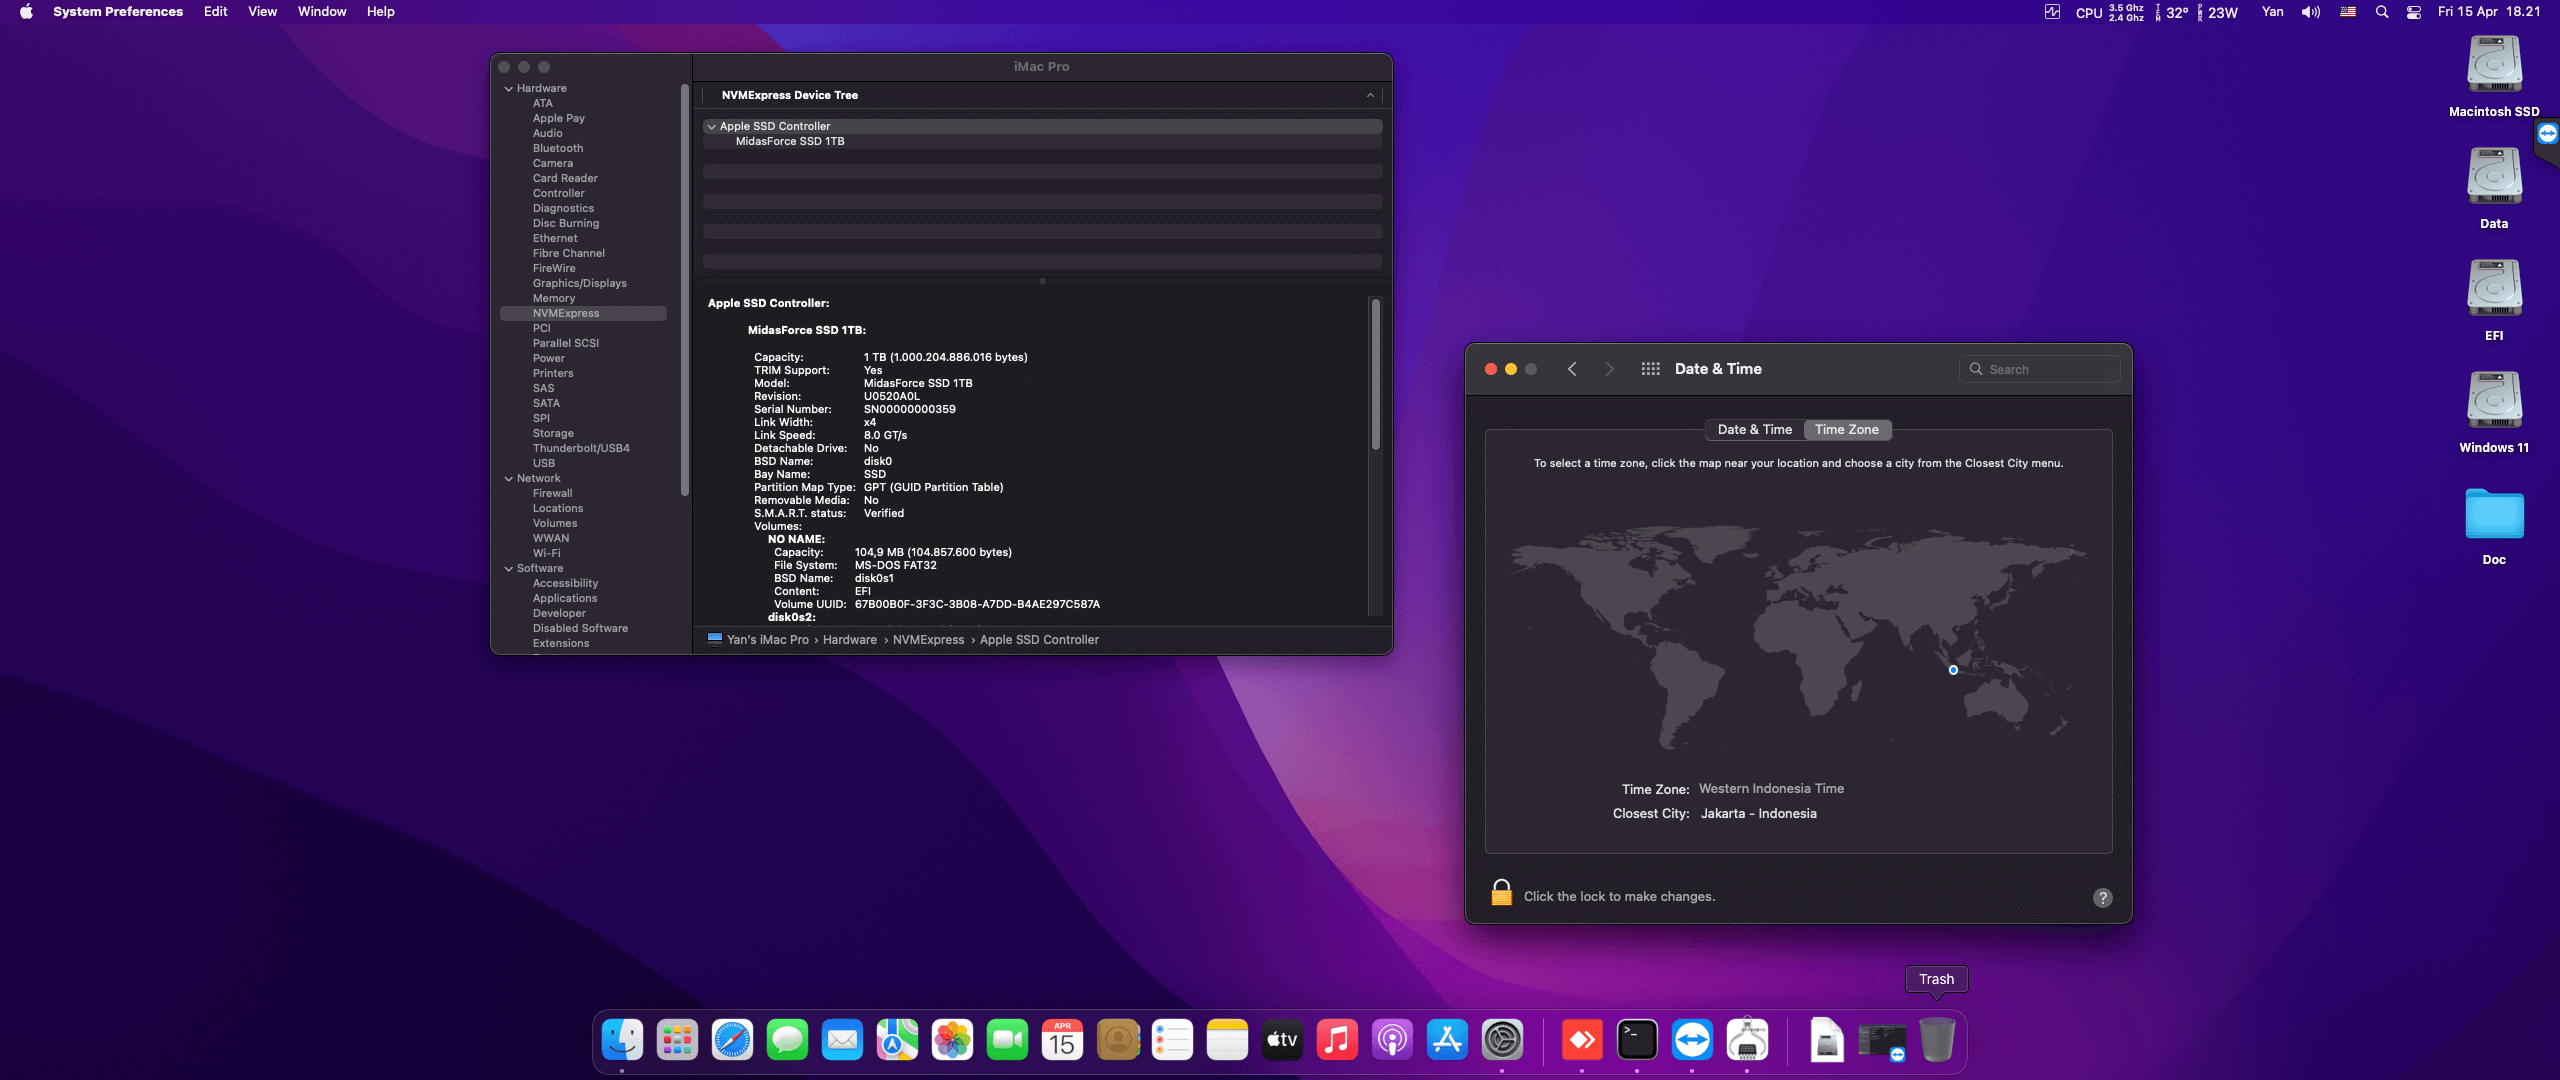Viewport: 2560px width, 1080px height.
Task: Open Reminders app in the Dock
Action: click(1172, 1040)
